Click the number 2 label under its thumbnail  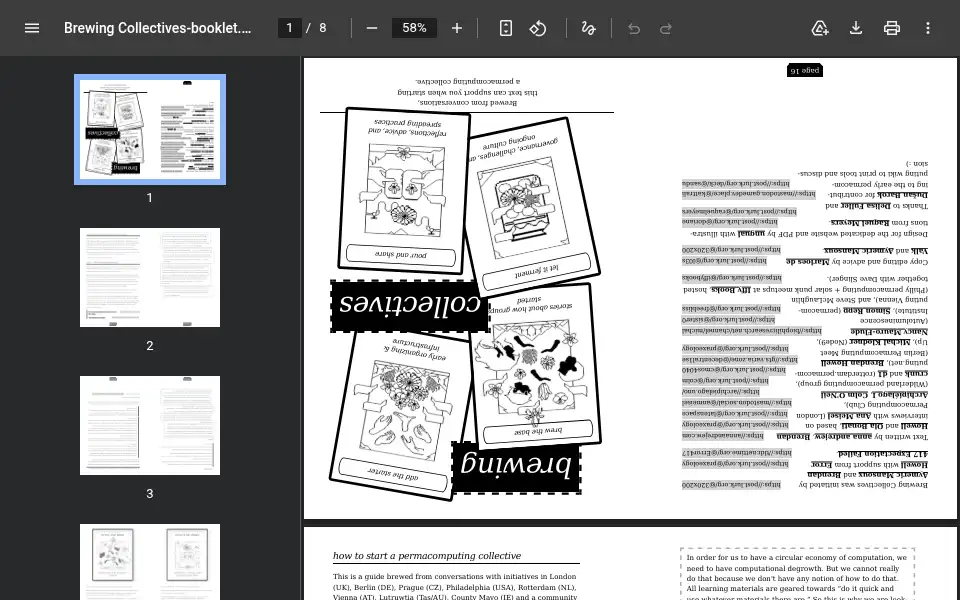pos(149,346)
